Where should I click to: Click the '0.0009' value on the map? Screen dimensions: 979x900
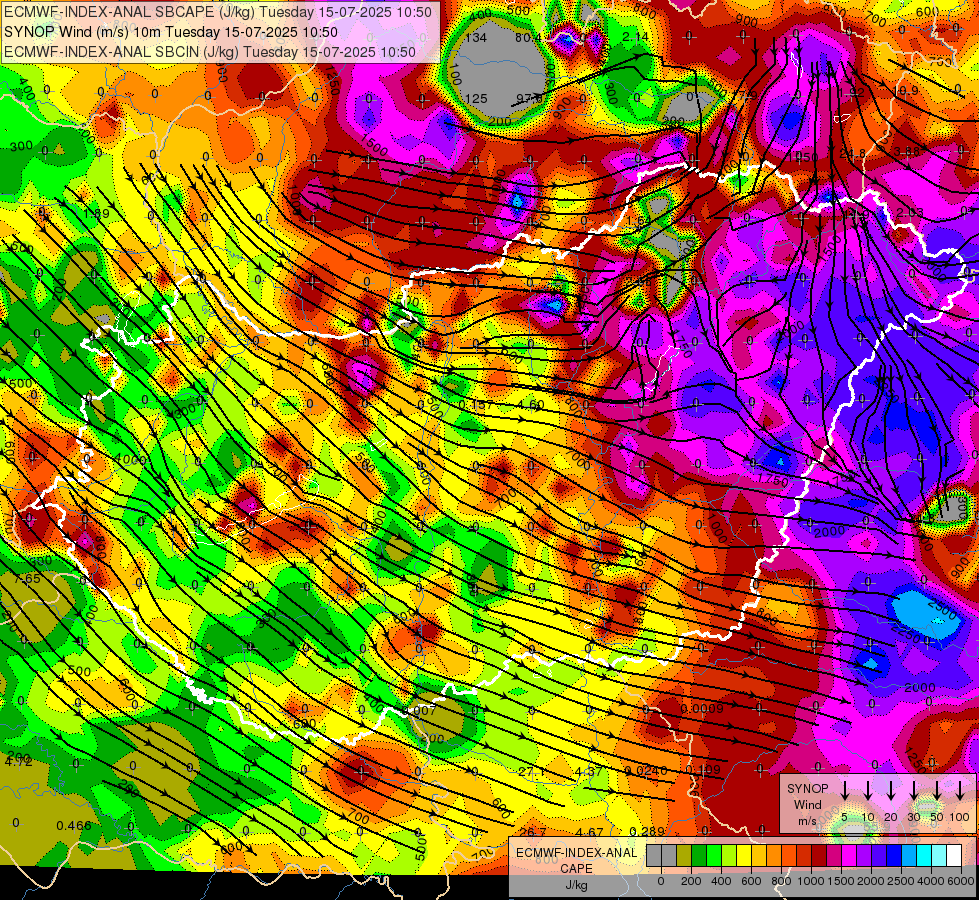click(702, 708)
